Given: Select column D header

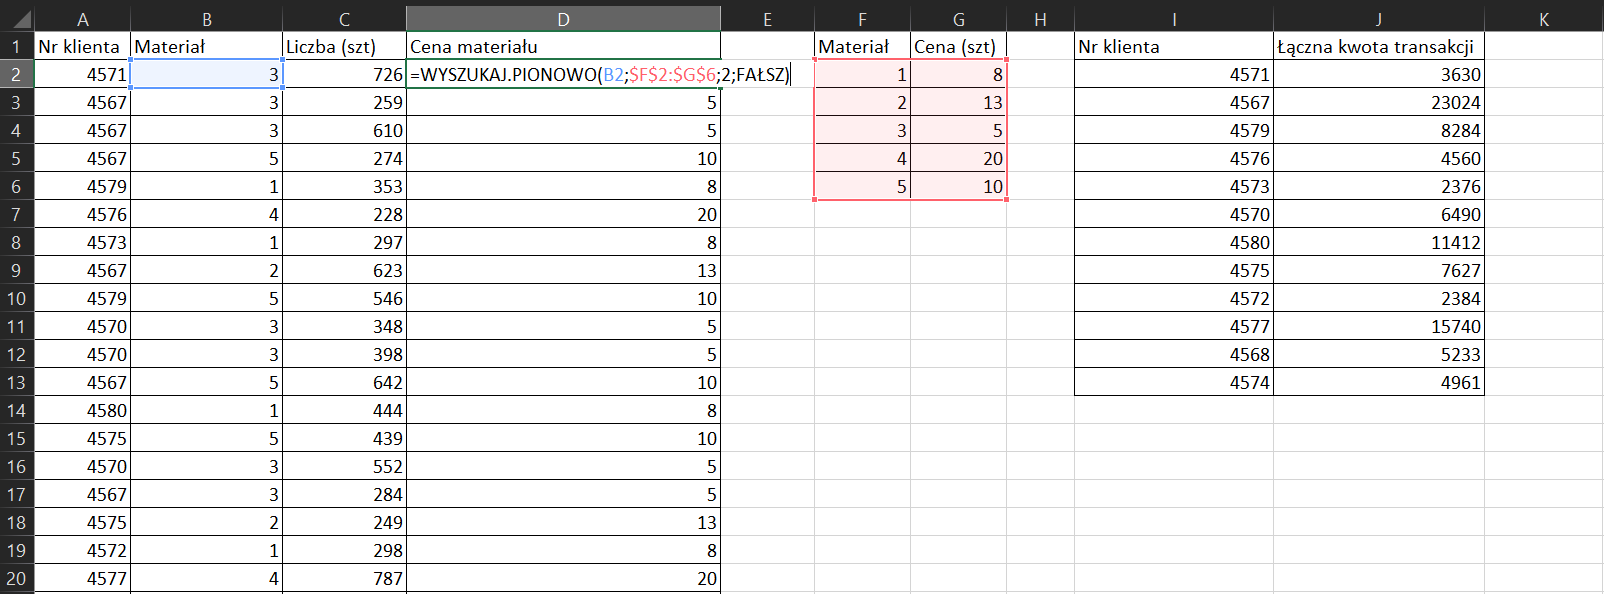Looking at the screenshot, I should [x=564, y=19].
